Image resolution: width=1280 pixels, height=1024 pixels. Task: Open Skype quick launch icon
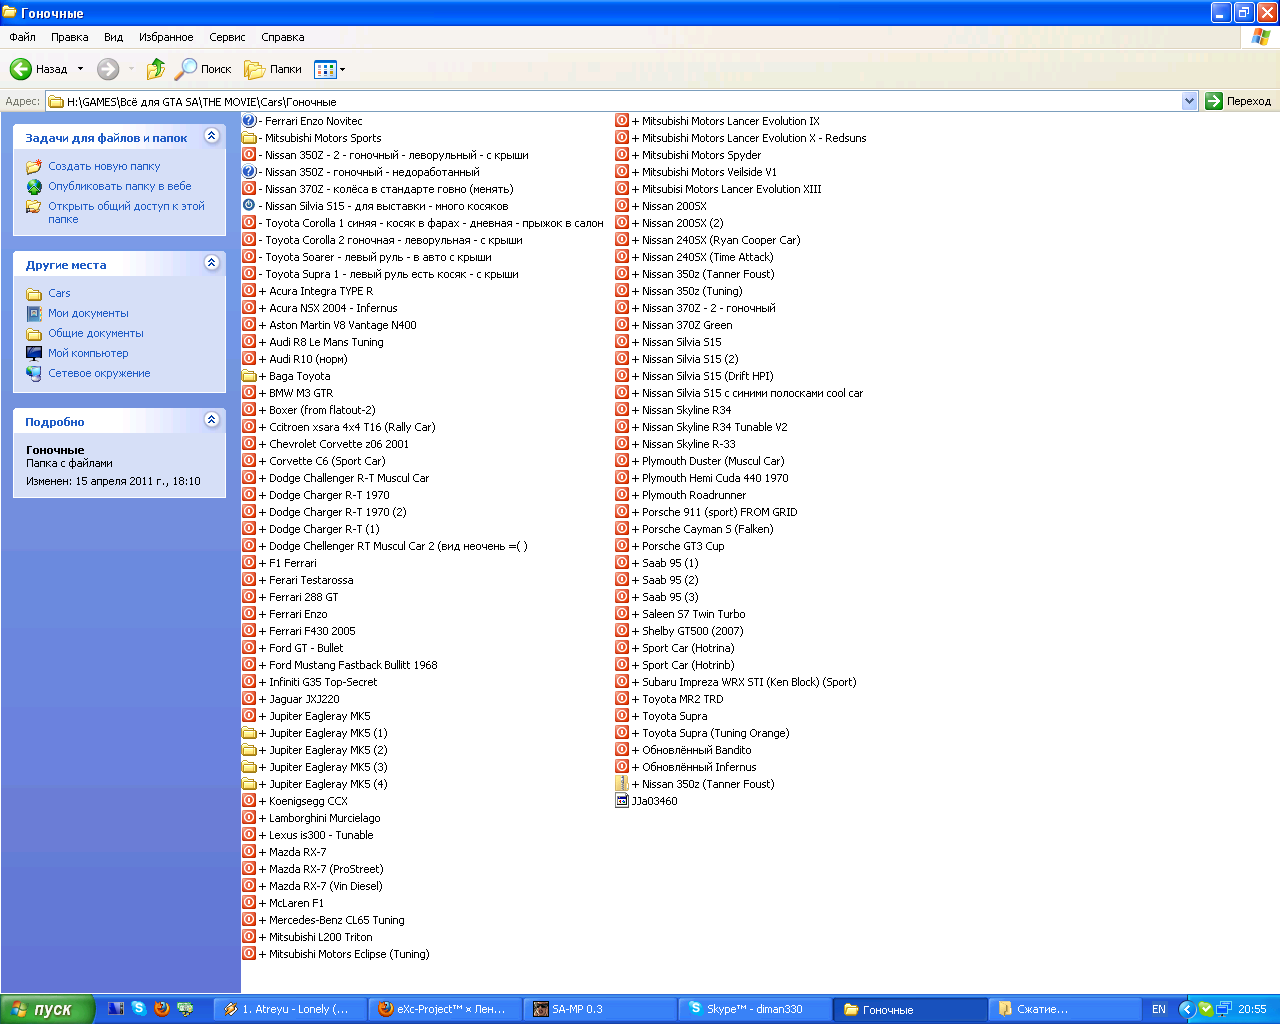(139, 1009)
